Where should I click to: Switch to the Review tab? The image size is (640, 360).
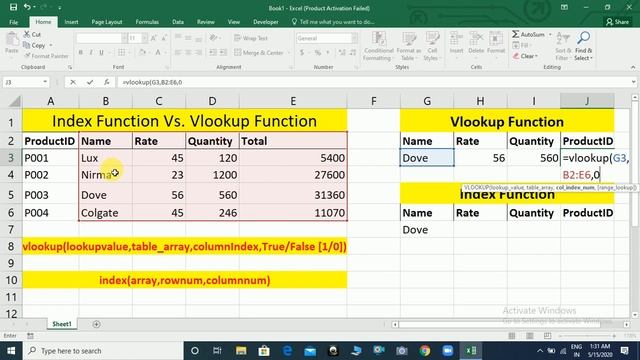click(205, 22)
